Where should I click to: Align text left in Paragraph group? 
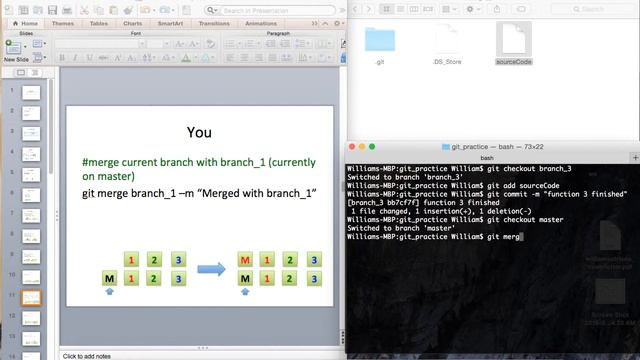230,58
